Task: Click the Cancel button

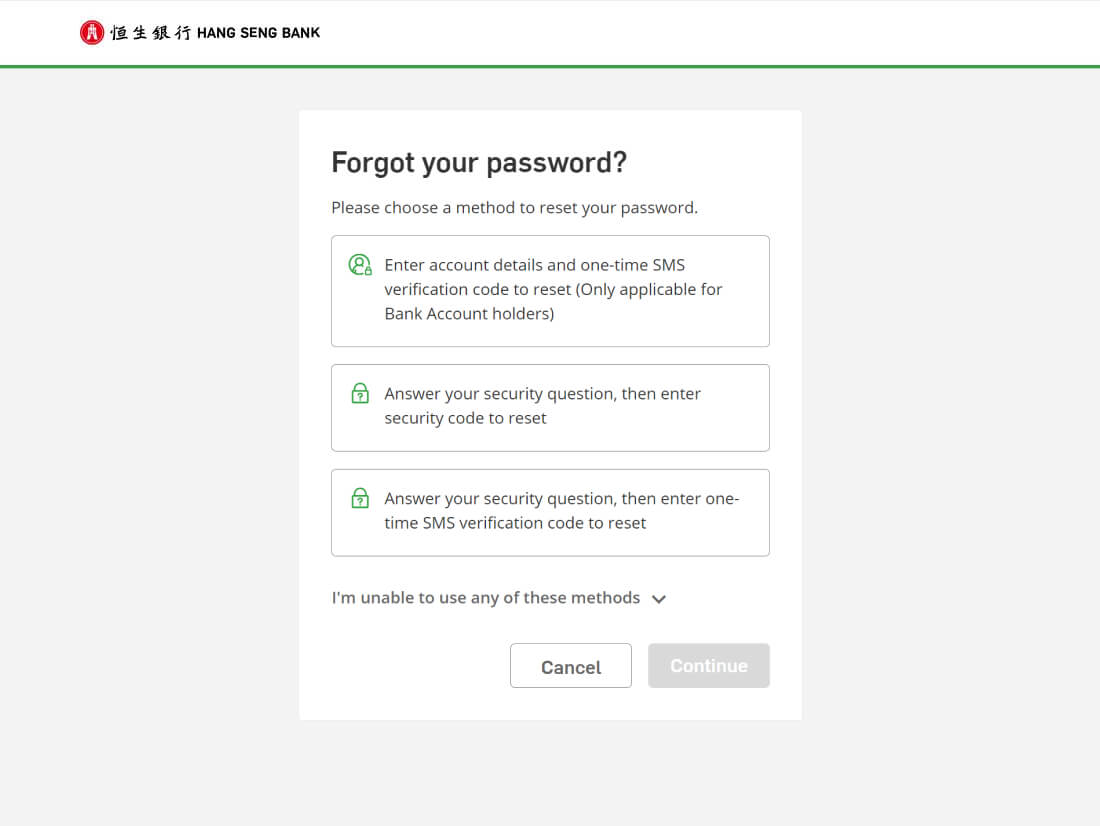Action: pyautogui.click(x=570, y=665)
